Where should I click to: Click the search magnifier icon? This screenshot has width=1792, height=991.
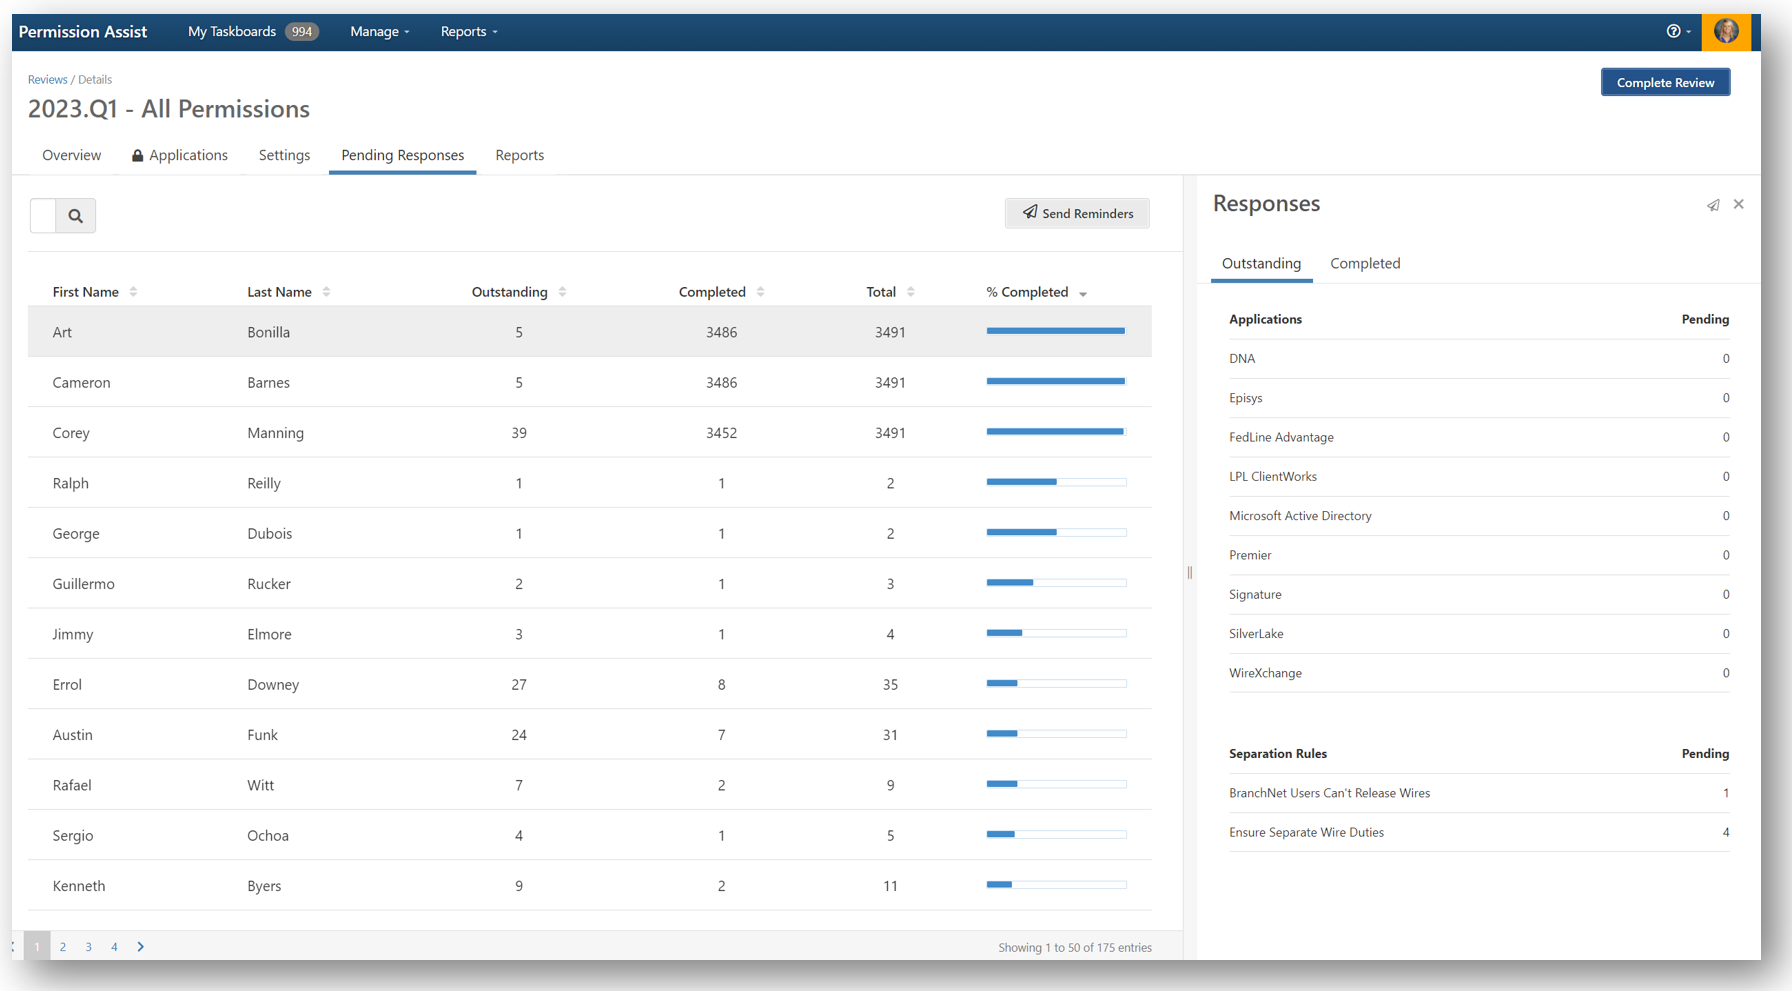click(x=75, y=216)
